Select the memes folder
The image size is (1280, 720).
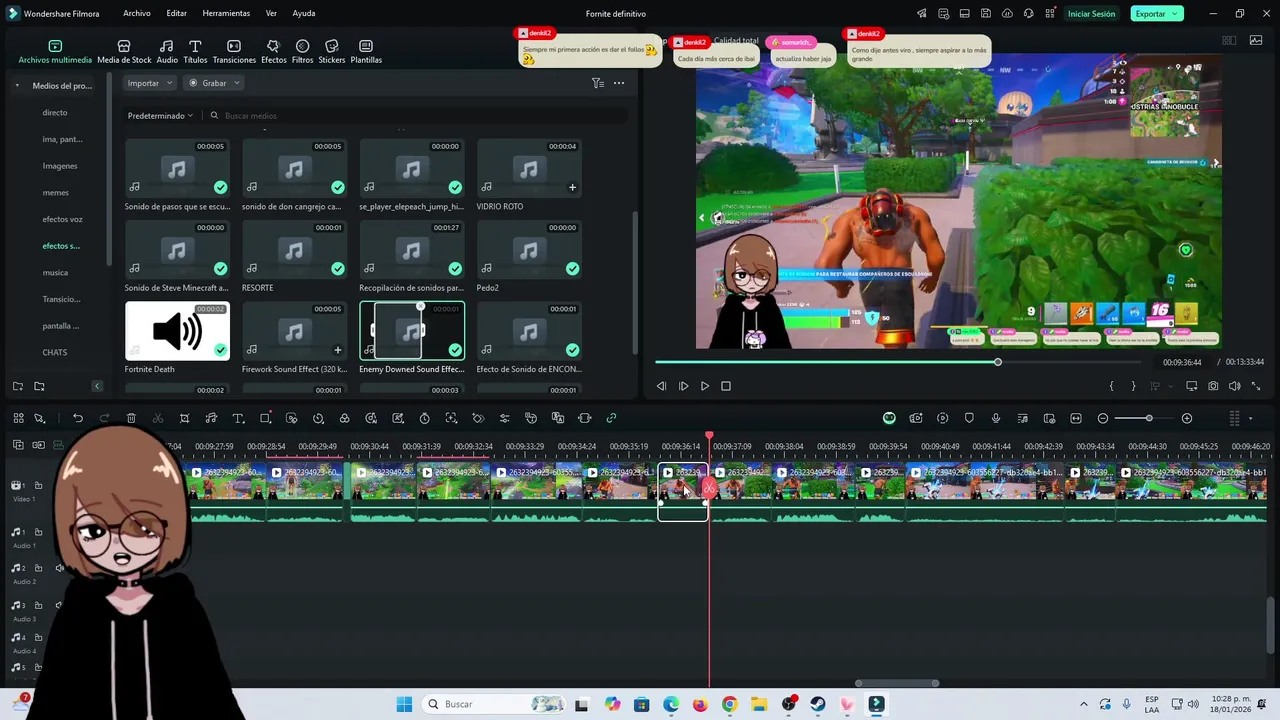click(x=56, y=193)
